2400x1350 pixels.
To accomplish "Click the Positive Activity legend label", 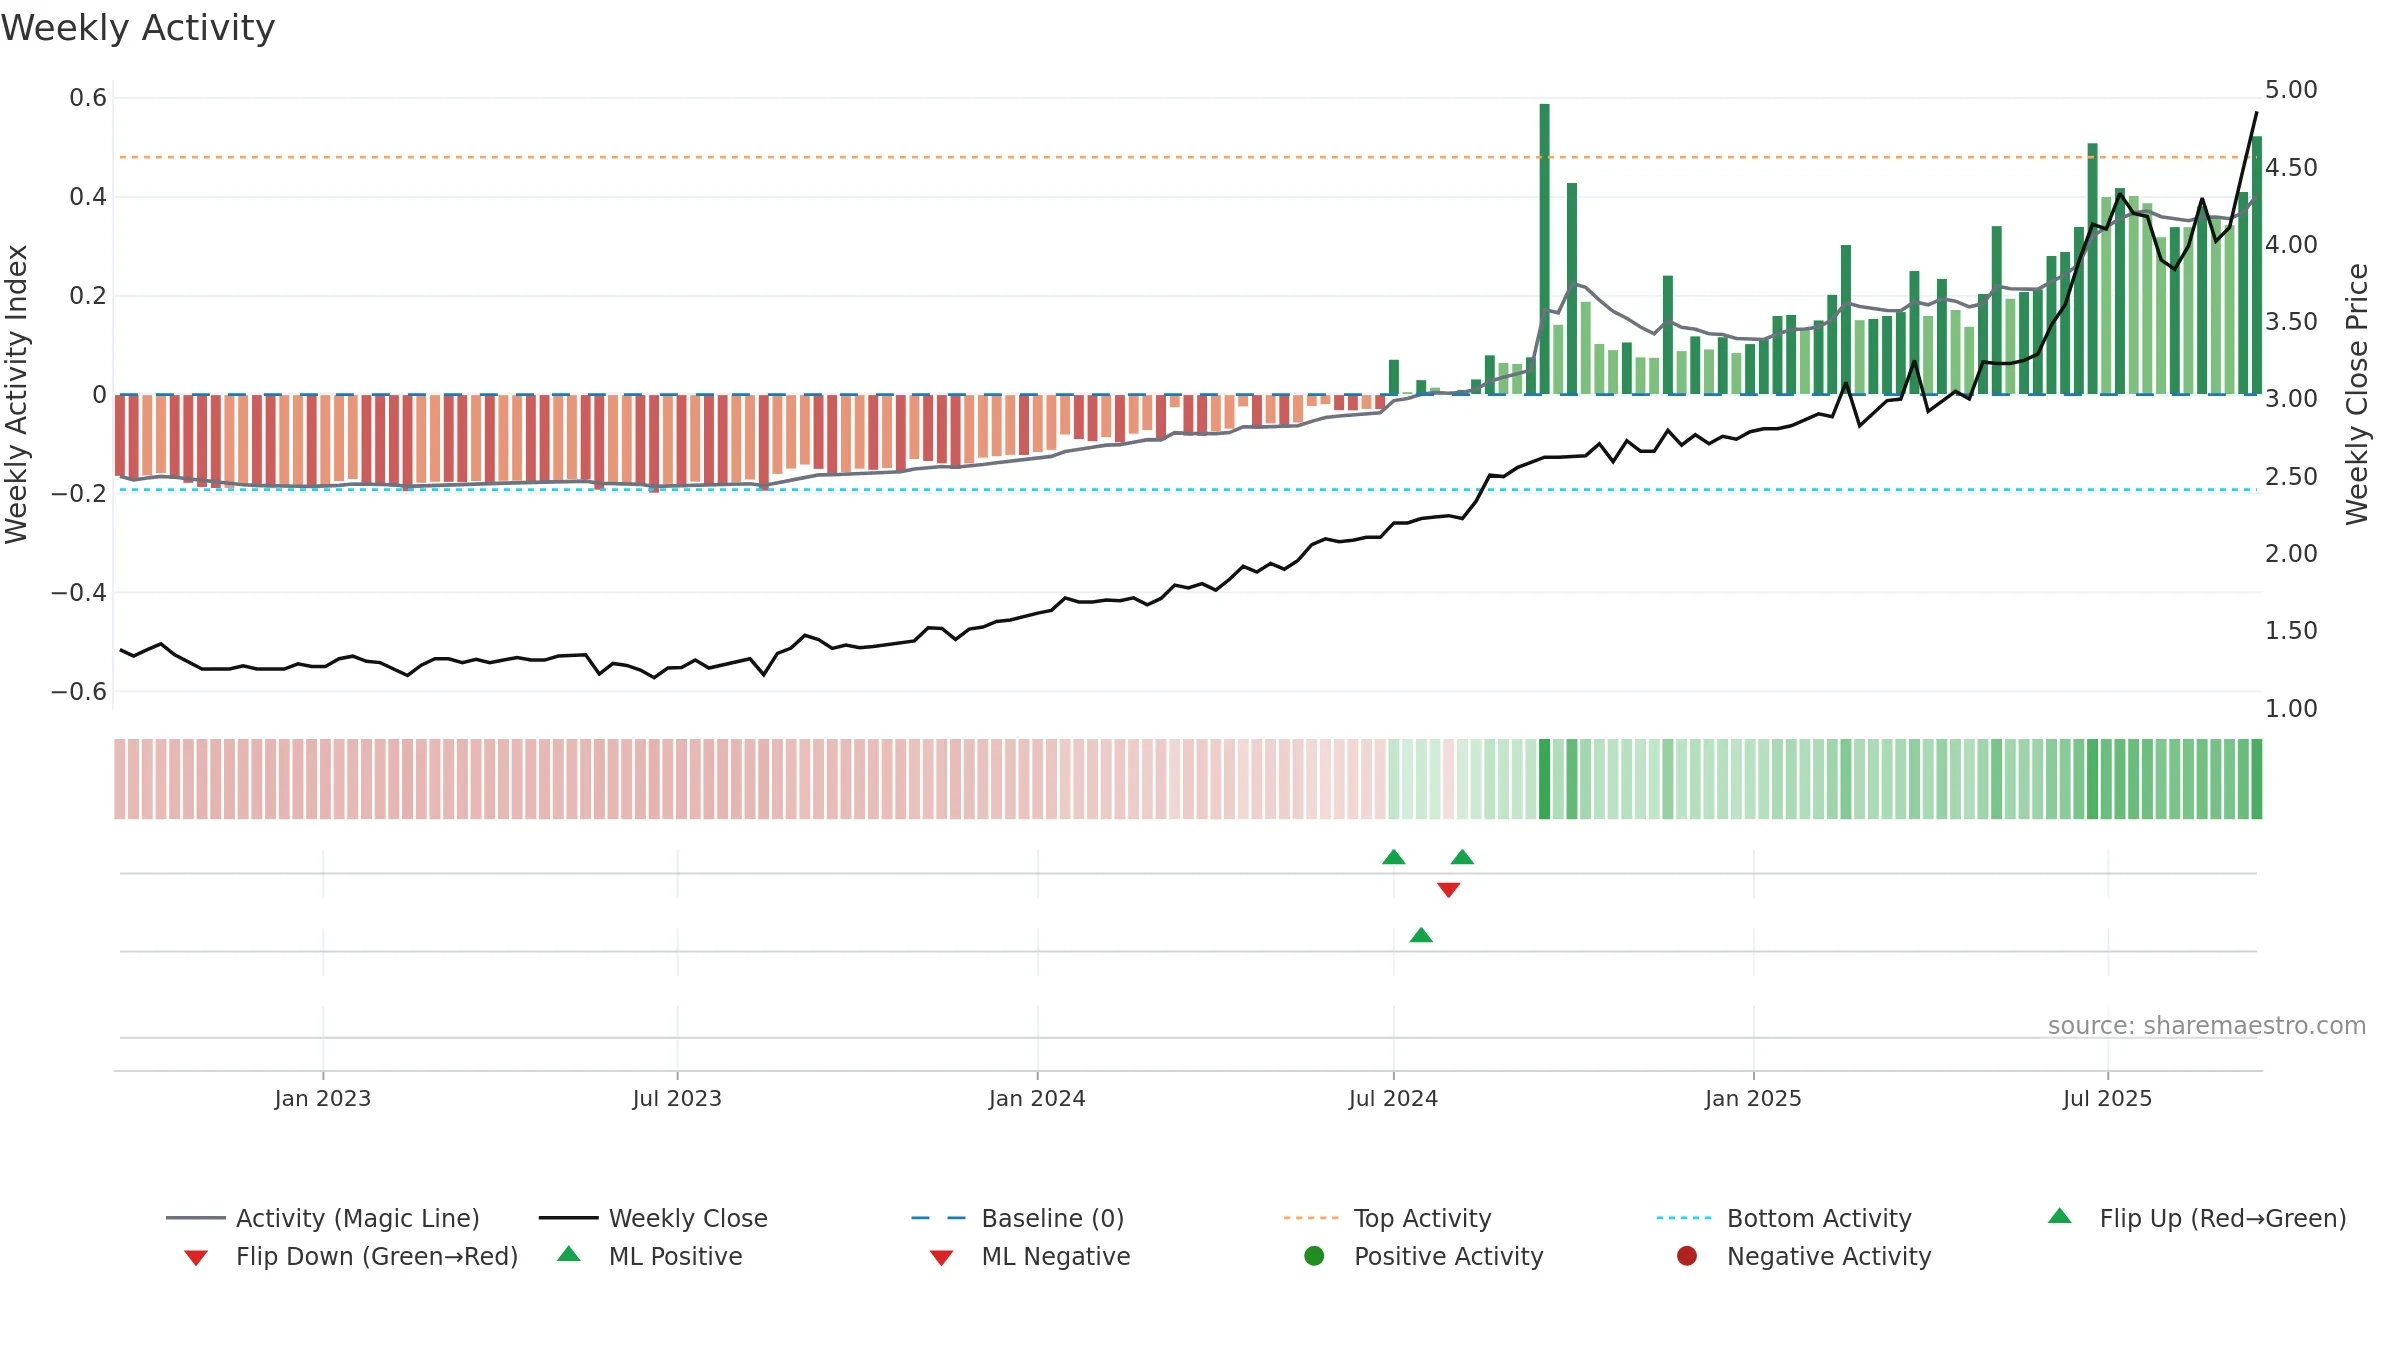I will 1449,1256.
